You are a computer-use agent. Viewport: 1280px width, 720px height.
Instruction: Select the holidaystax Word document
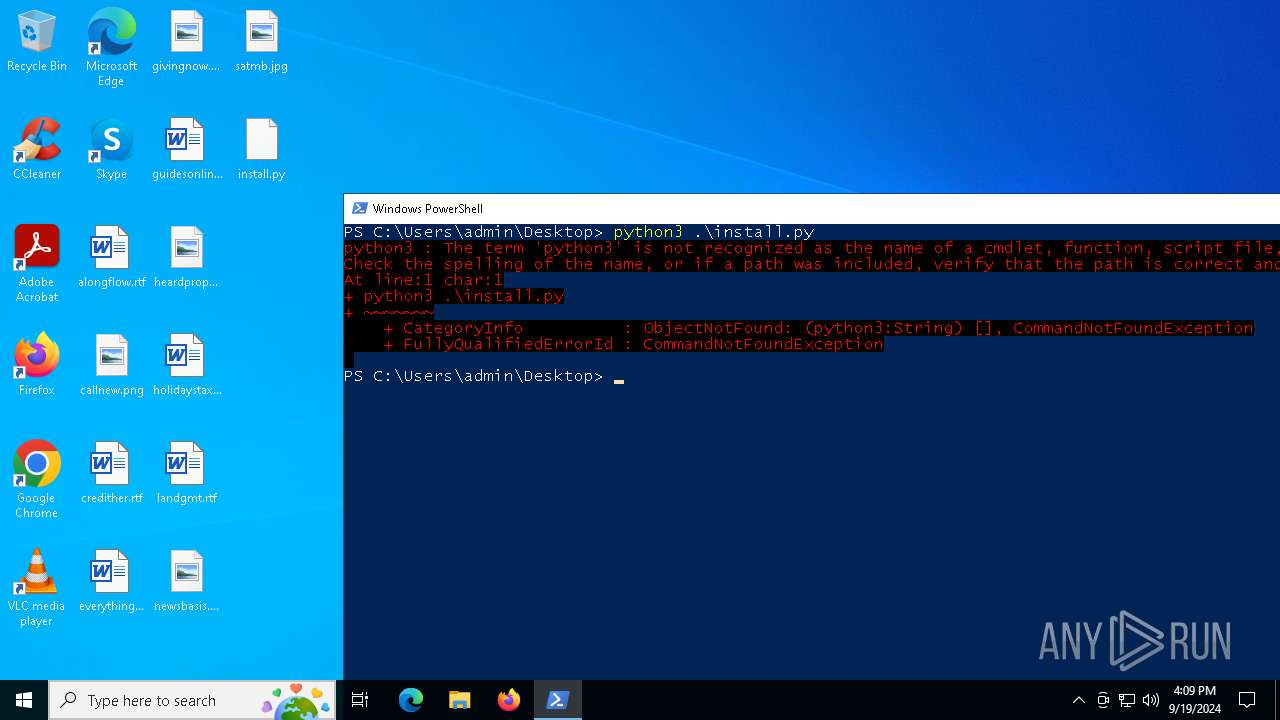coord(186,366)
